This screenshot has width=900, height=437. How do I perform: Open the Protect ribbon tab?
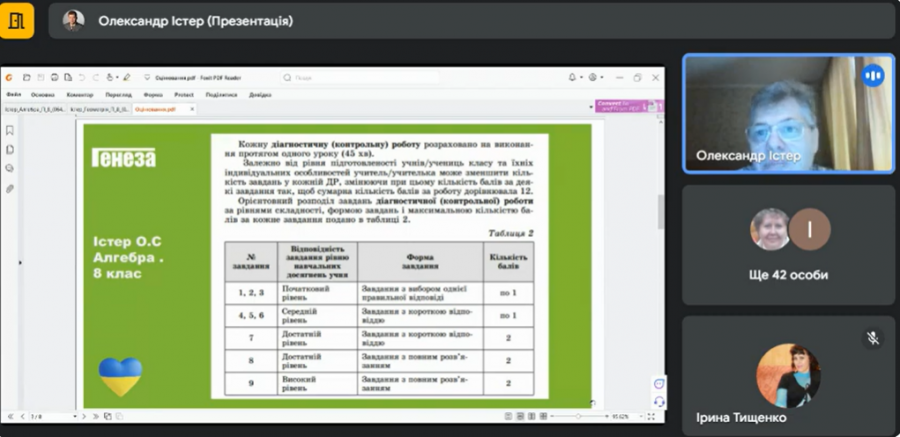[x=184, y=95]
